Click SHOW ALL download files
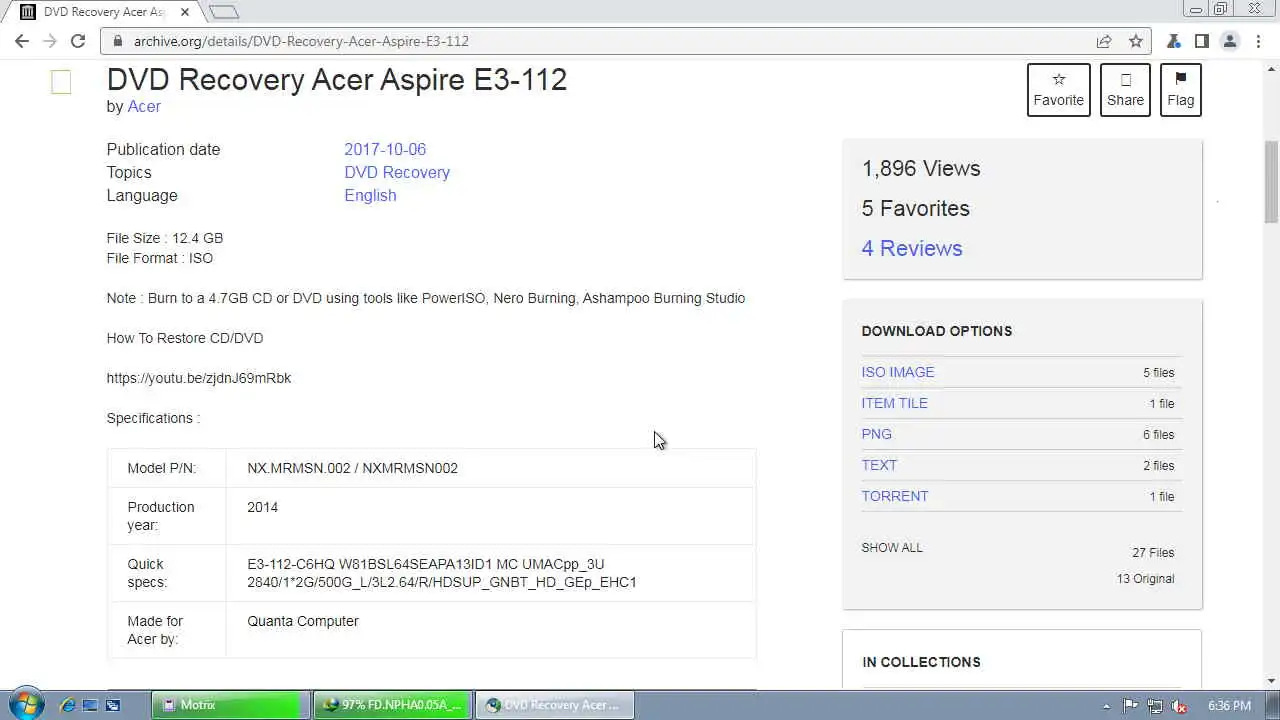The height and width of the screenshot is (720, 1280). pos(892,548)
